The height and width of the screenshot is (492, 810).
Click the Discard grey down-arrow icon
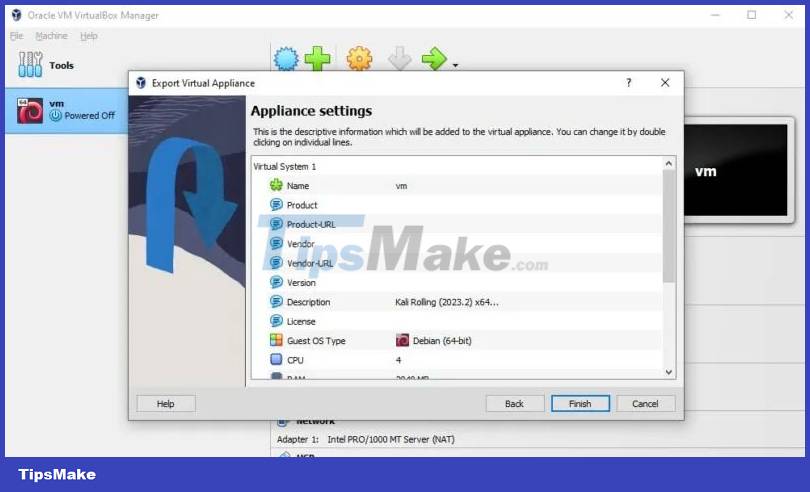click(399, 58)
